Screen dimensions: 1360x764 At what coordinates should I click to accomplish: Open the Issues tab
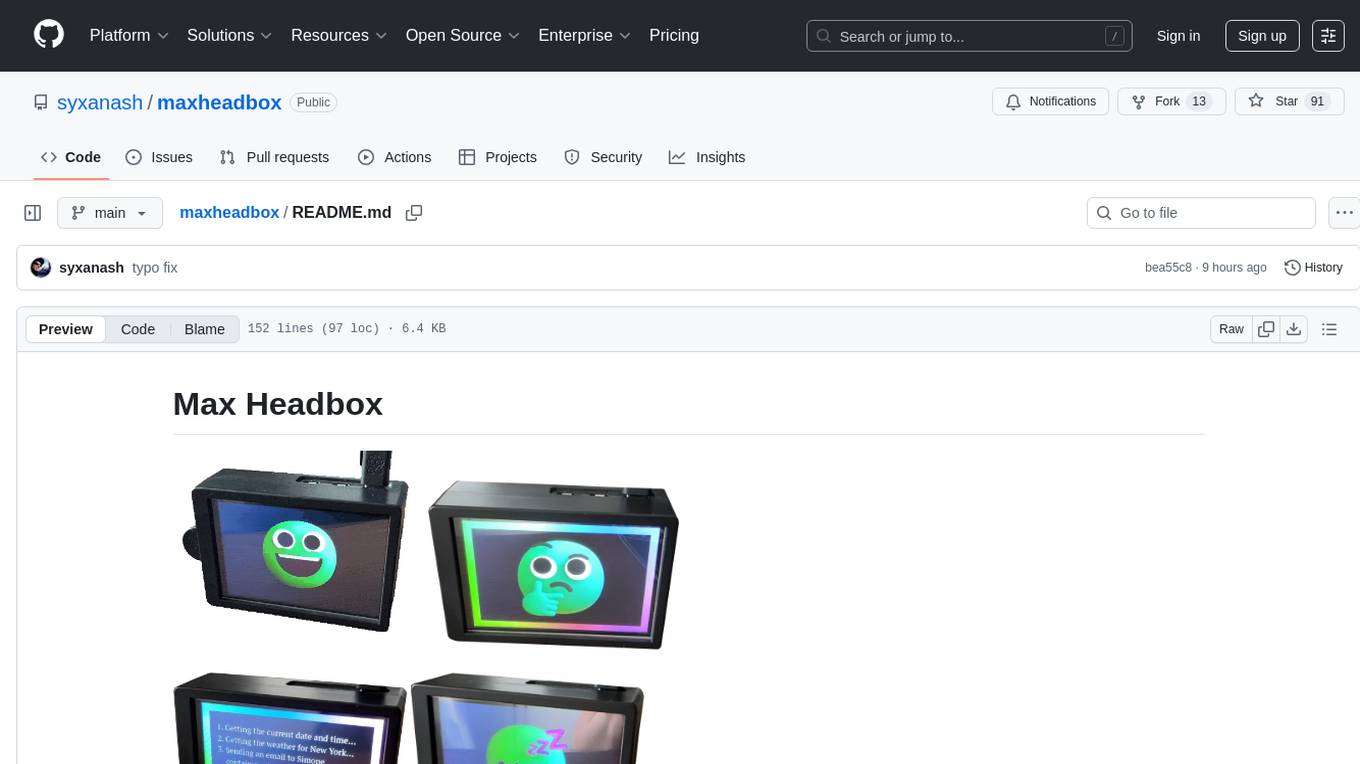159,157
